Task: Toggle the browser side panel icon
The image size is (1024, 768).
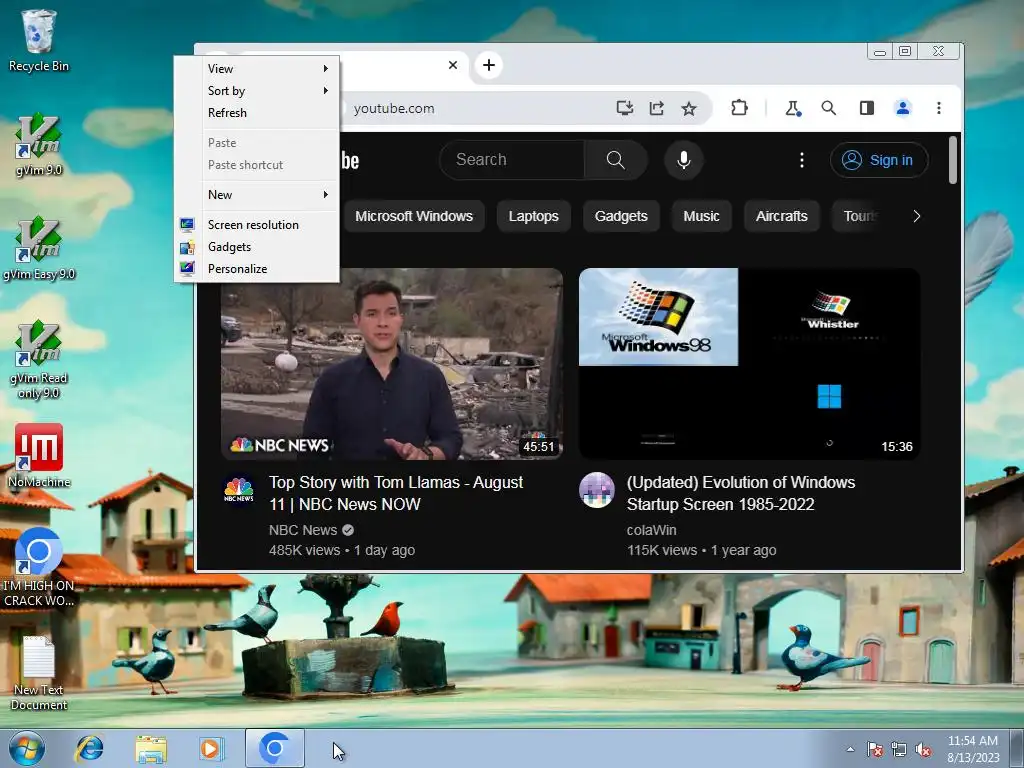Action: click(867, 108)
